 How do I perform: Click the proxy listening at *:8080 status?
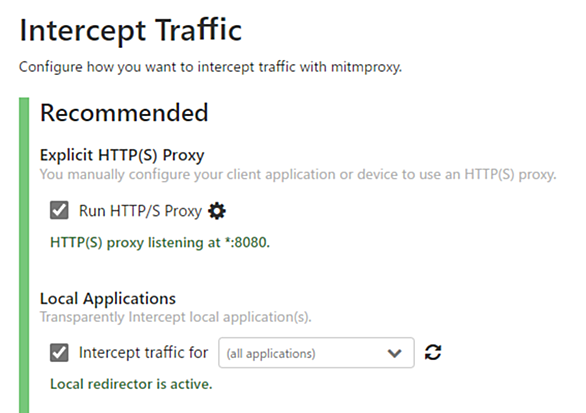click(x=160, y=243)
